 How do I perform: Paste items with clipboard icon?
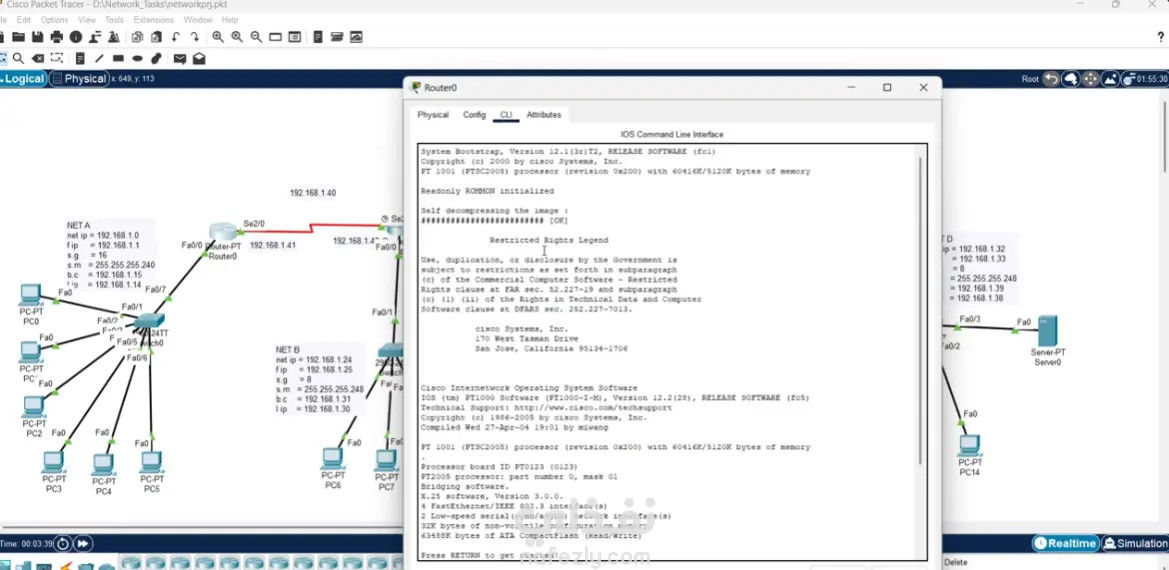point(157,37)
